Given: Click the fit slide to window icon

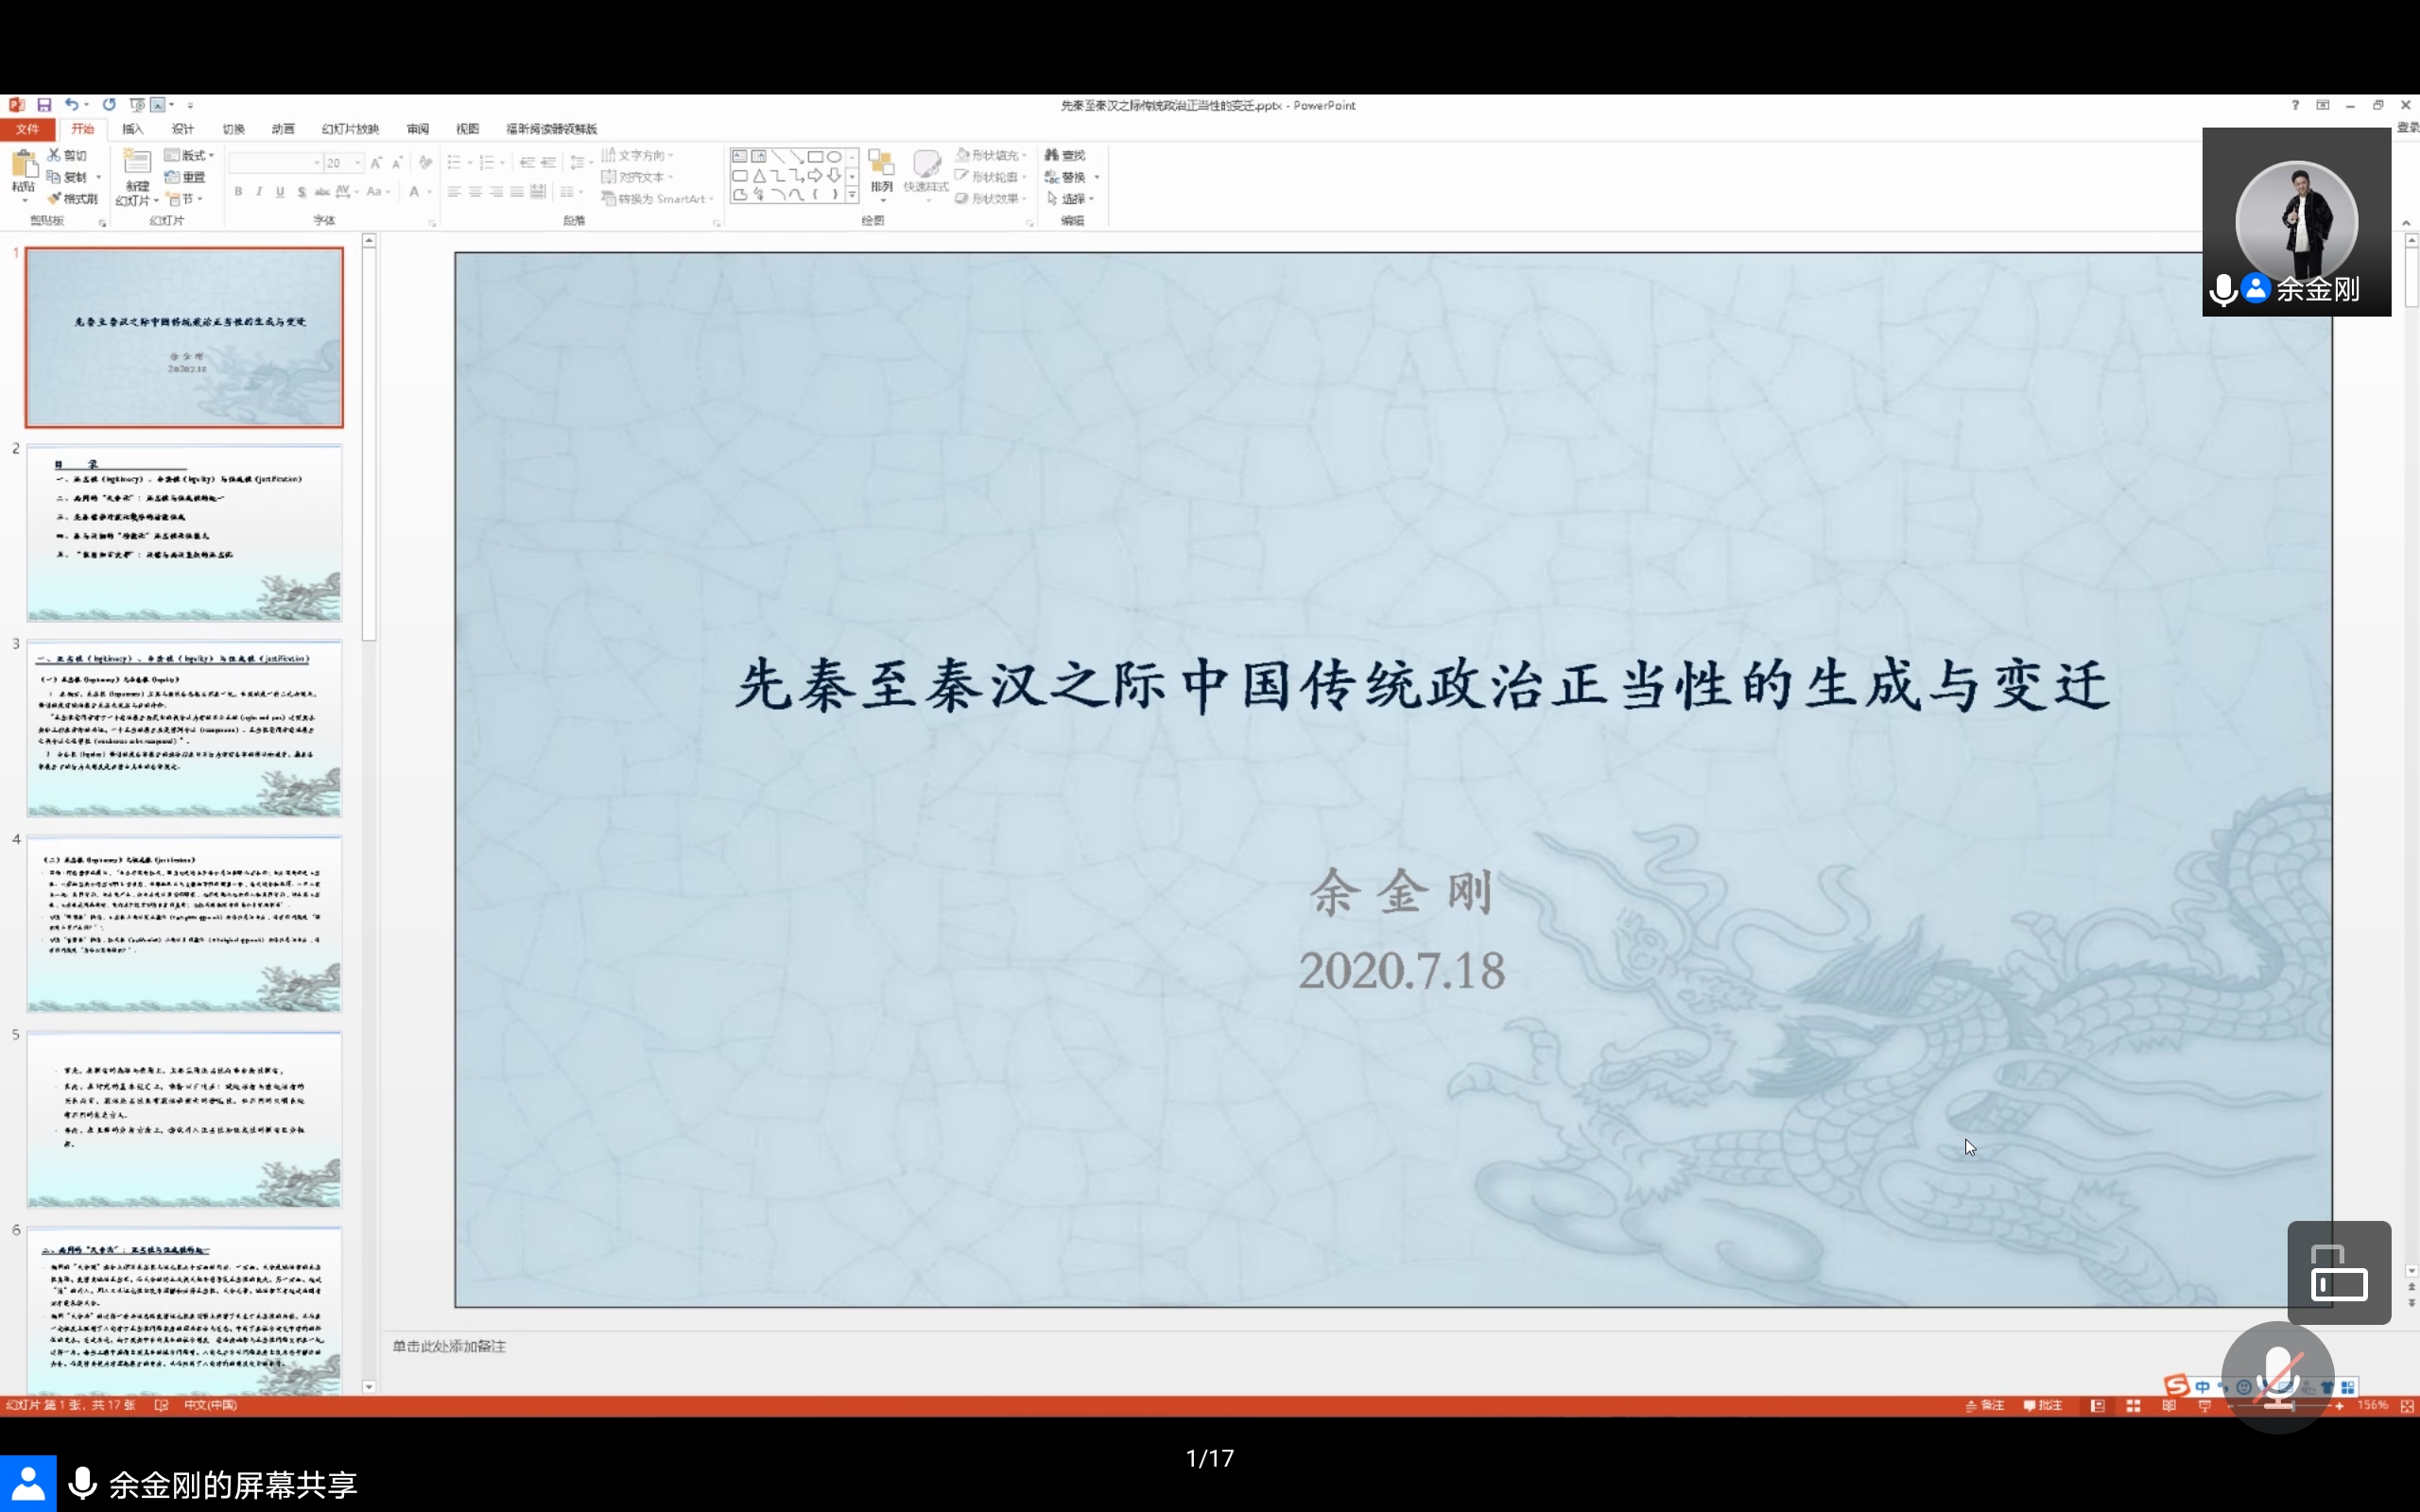Looking at the screenshot, I should click(2407, 1406).
